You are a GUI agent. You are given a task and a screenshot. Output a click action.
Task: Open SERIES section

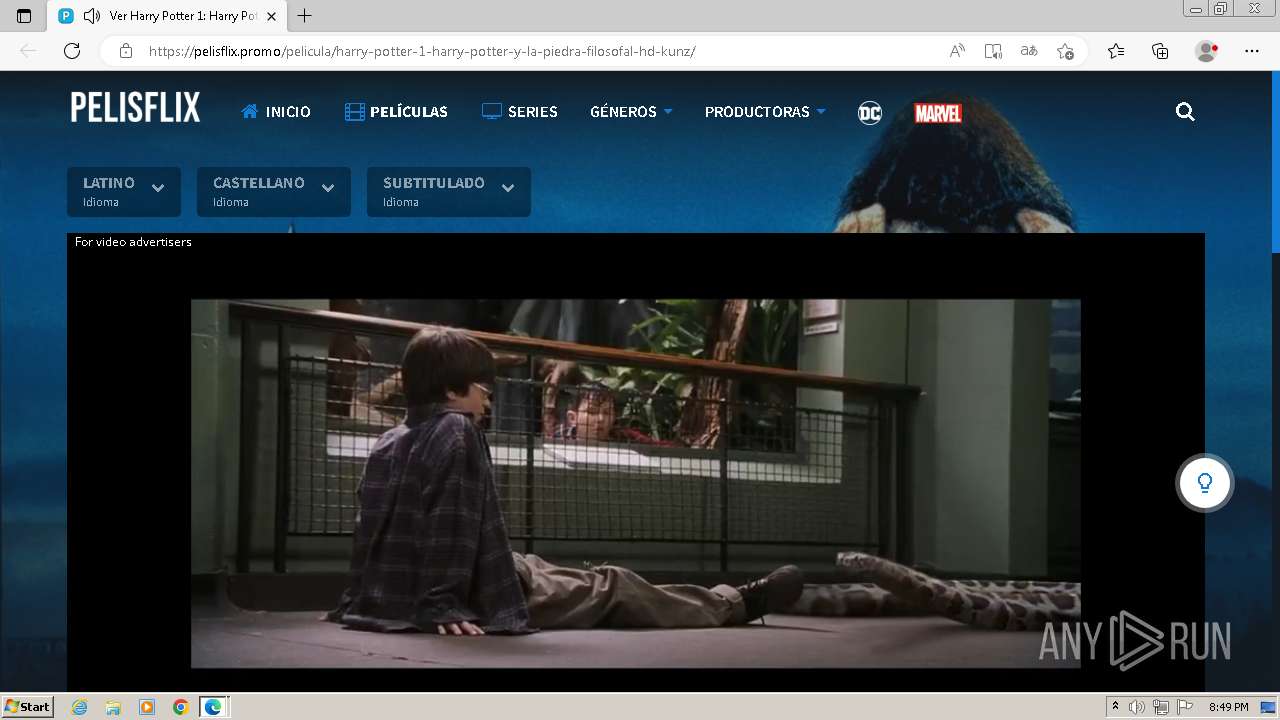point(520,112)
